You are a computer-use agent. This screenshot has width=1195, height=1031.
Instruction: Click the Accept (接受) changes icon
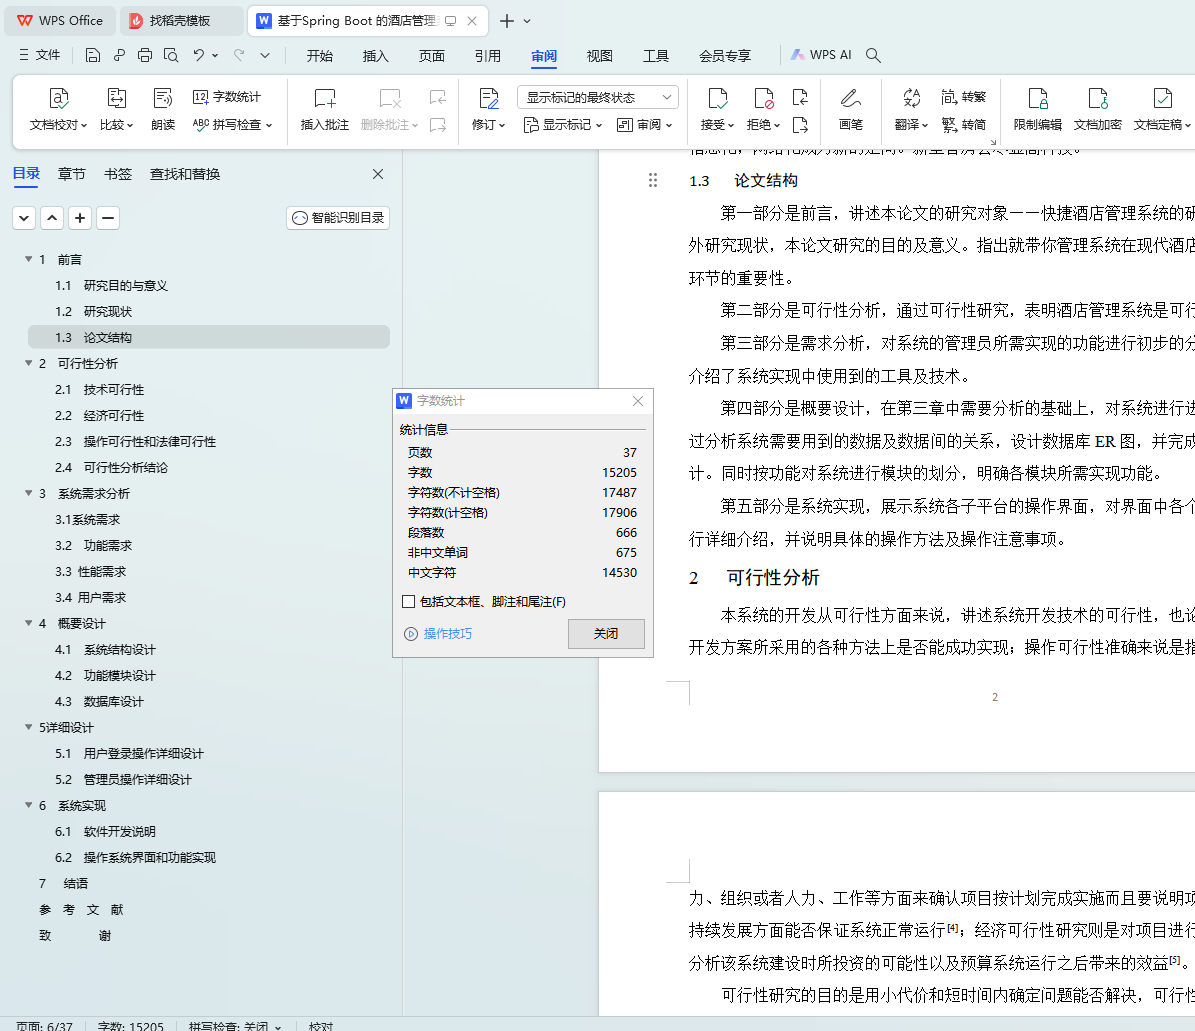click(x=717, y=109)
